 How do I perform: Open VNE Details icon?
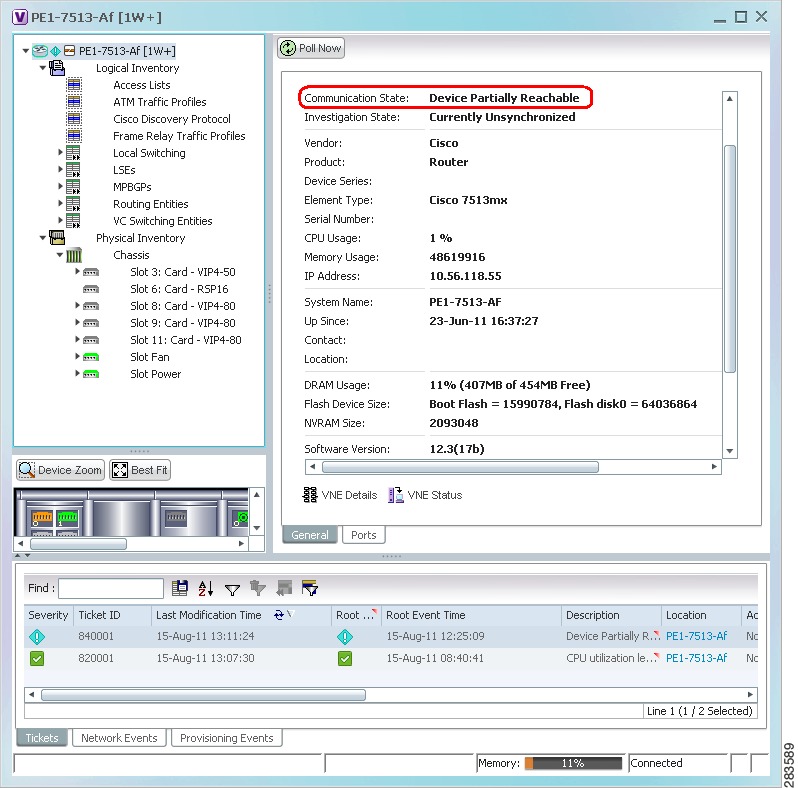[x=310, y=495]
